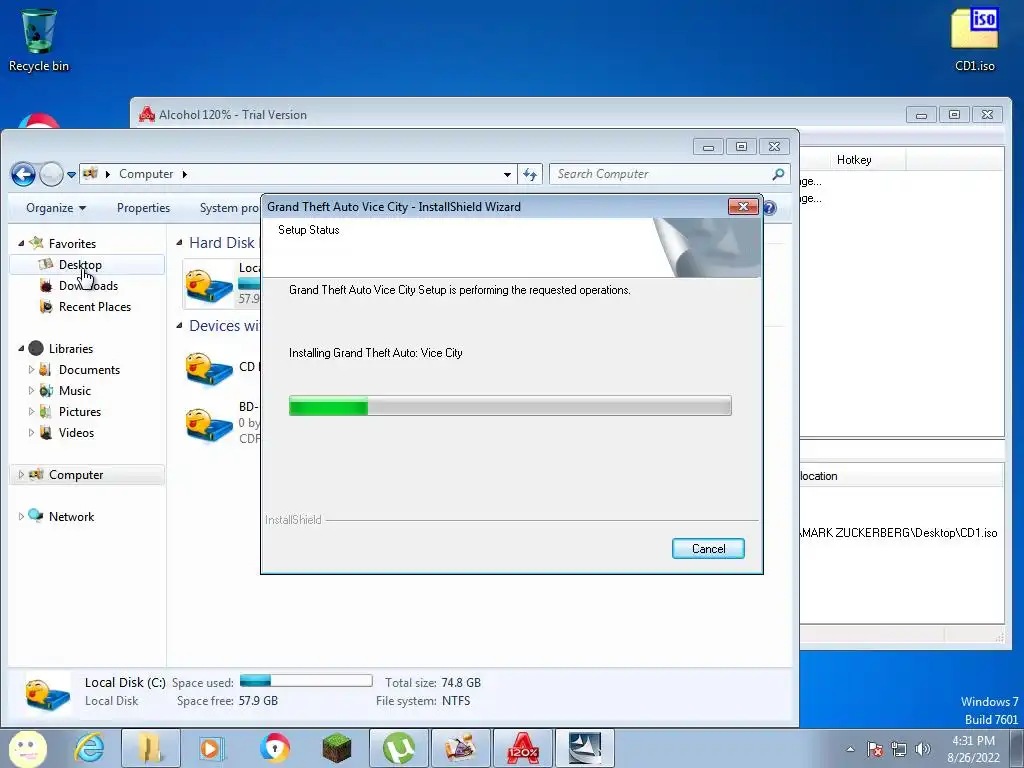Click Cancel in InstallShield Wizard

tap(708, 549)
